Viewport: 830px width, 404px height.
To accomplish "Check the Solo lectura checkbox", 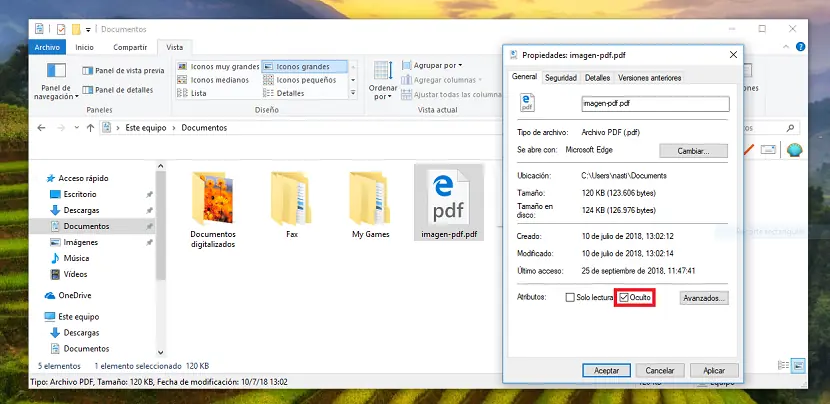I will (570, 298).
